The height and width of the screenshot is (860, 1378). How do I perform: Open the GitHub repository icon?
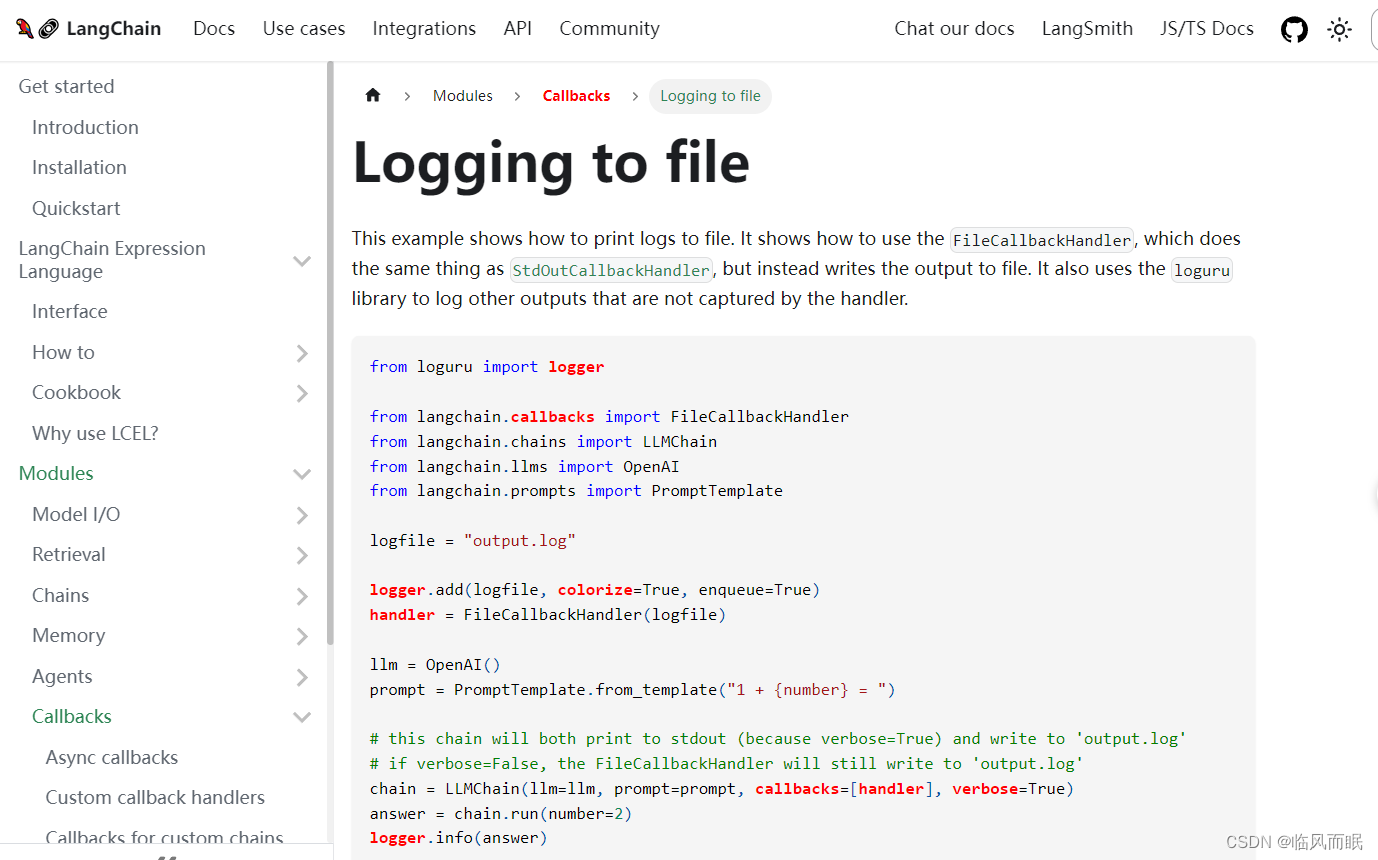(1294, 29)
